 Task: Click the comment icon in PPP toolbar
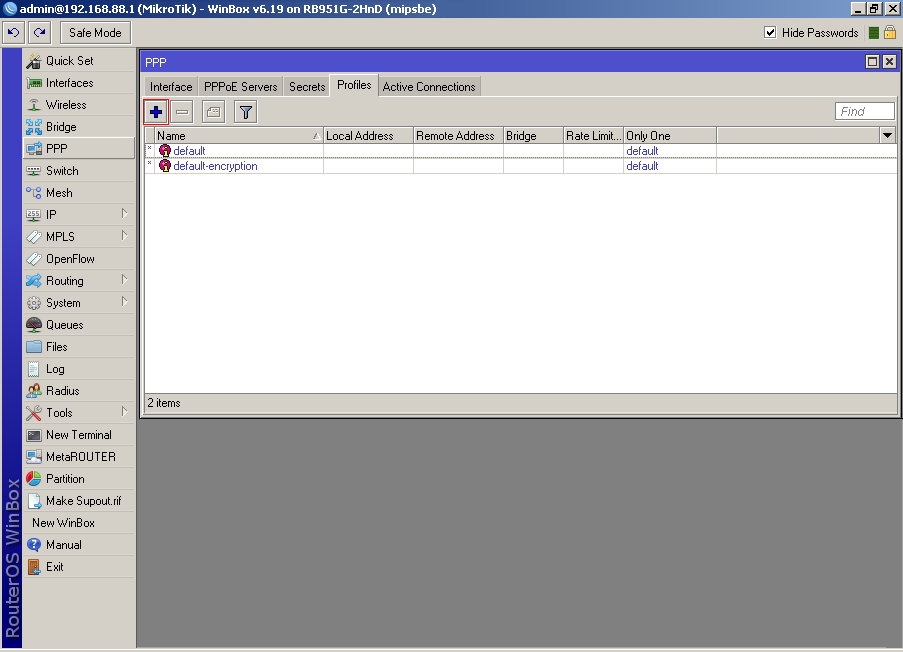[x=214, y=112]
